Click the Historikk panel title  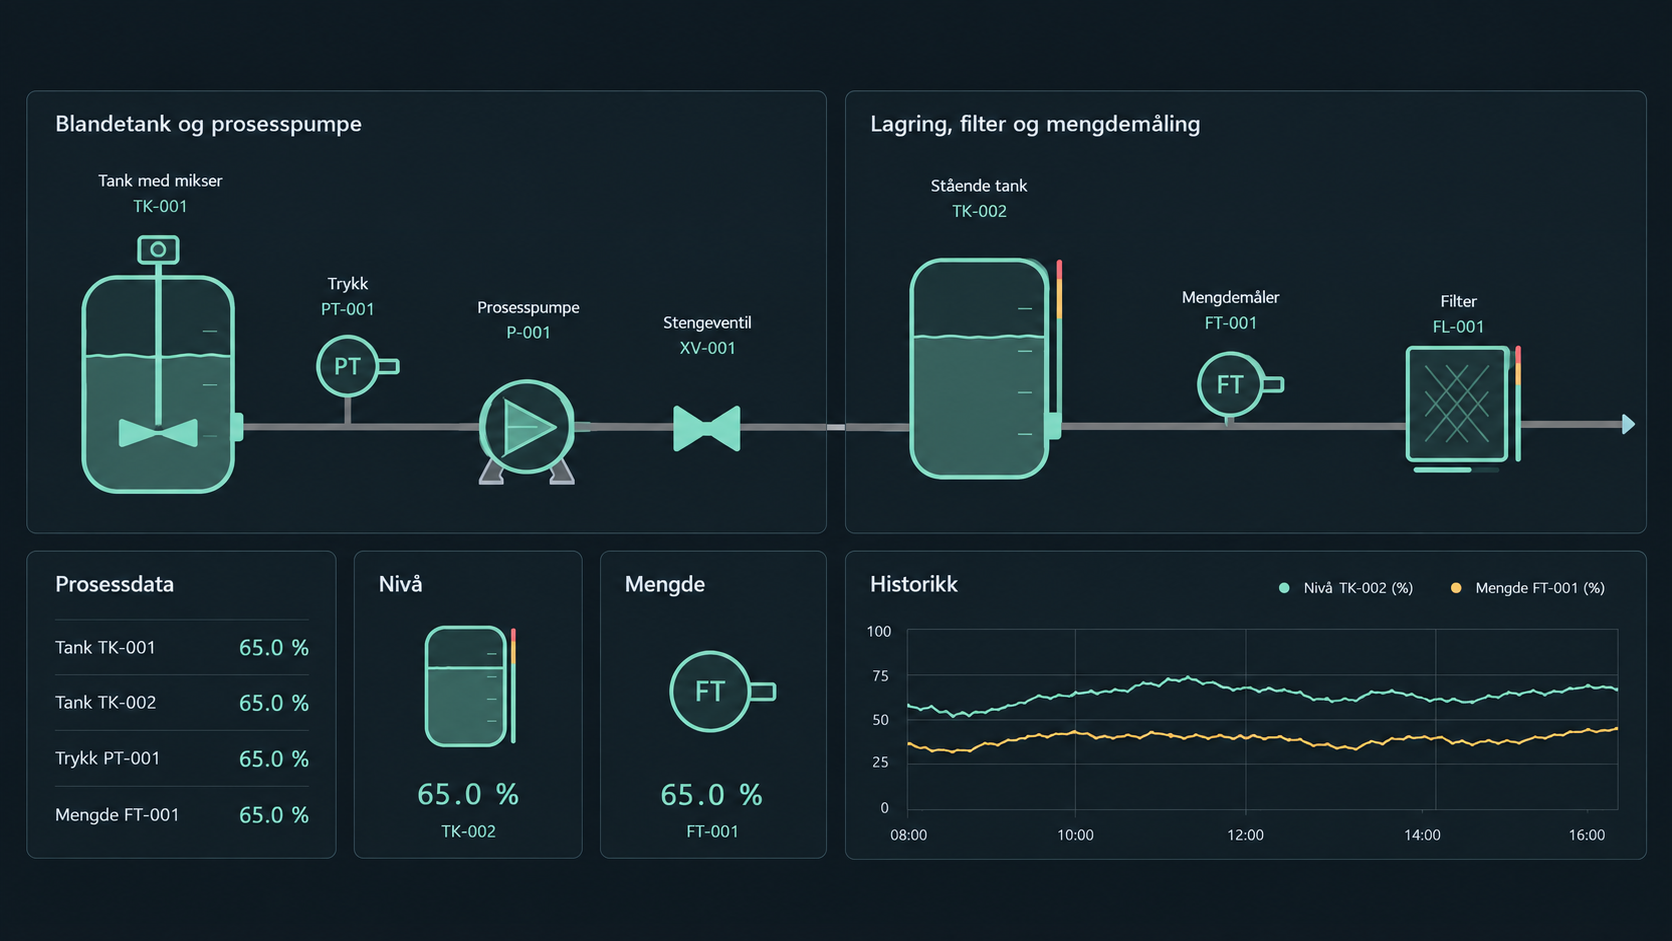pos(914,584)
